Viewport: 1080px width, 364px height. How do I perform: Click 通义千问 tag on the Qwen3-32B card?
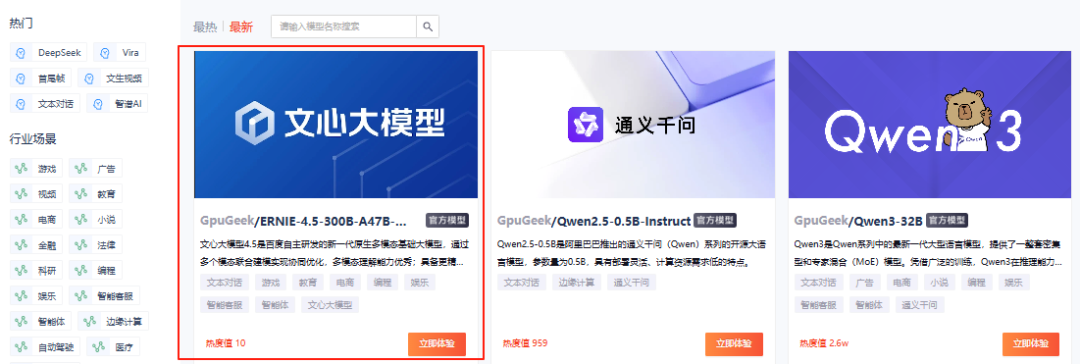[x=920, y=305]
